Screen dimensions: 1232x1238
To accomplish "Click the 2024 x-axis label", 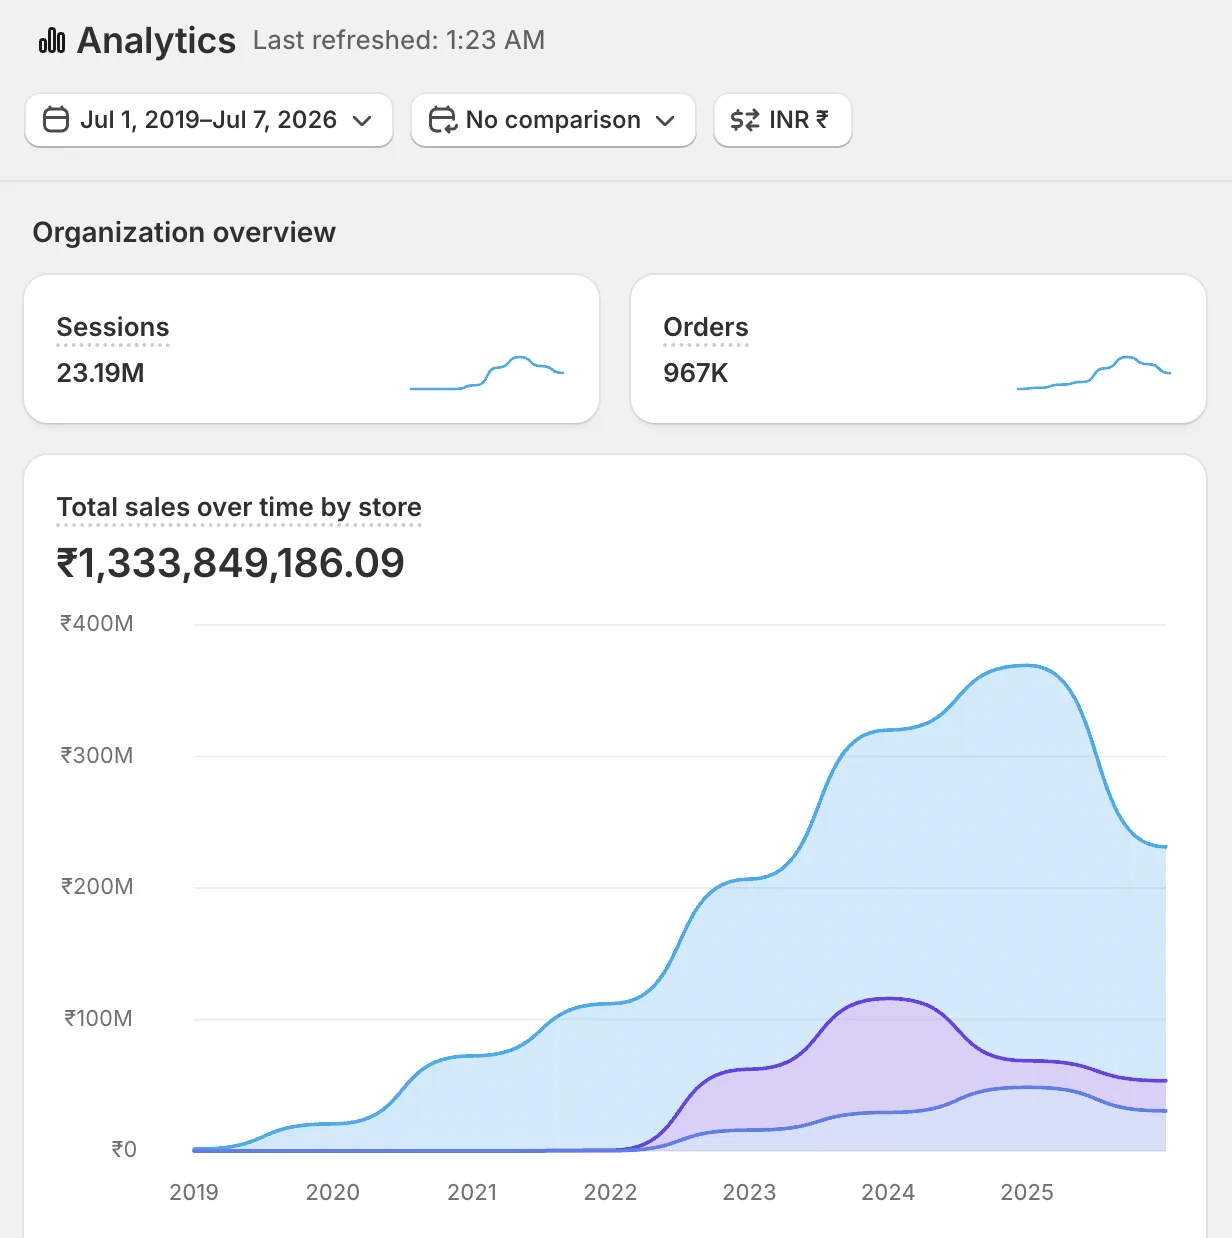I will coord(888,1192).
